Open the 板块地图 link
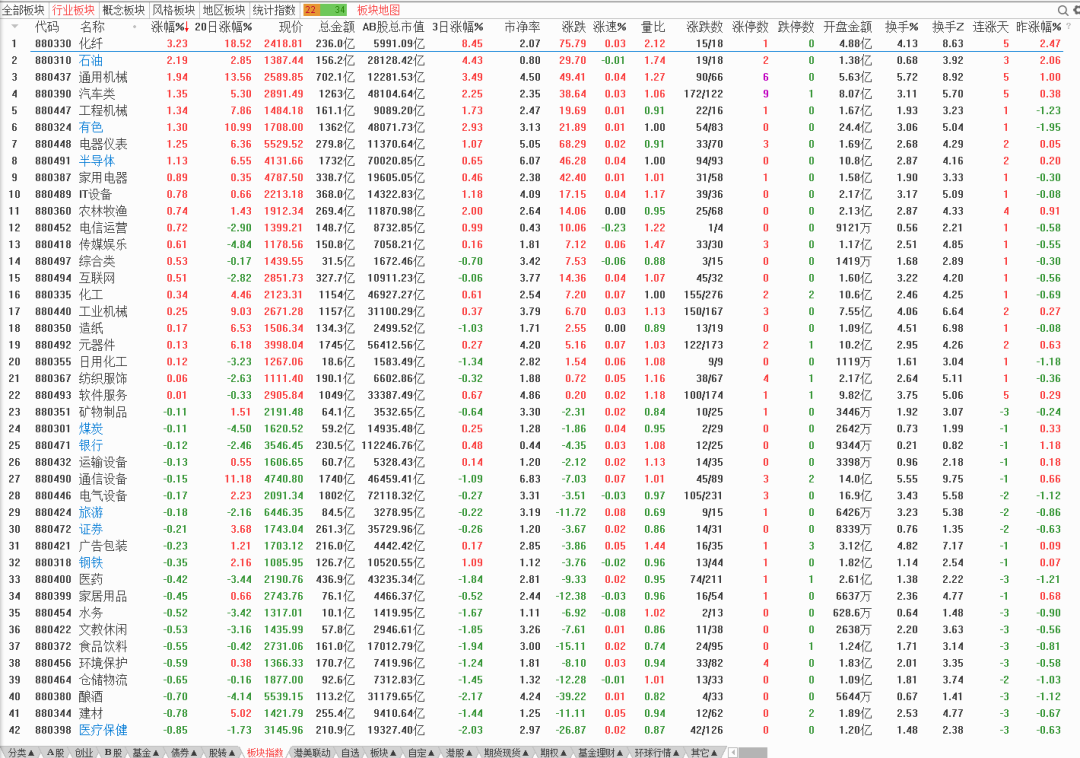This screenshot has width=1080, height=758. [378, 10]
